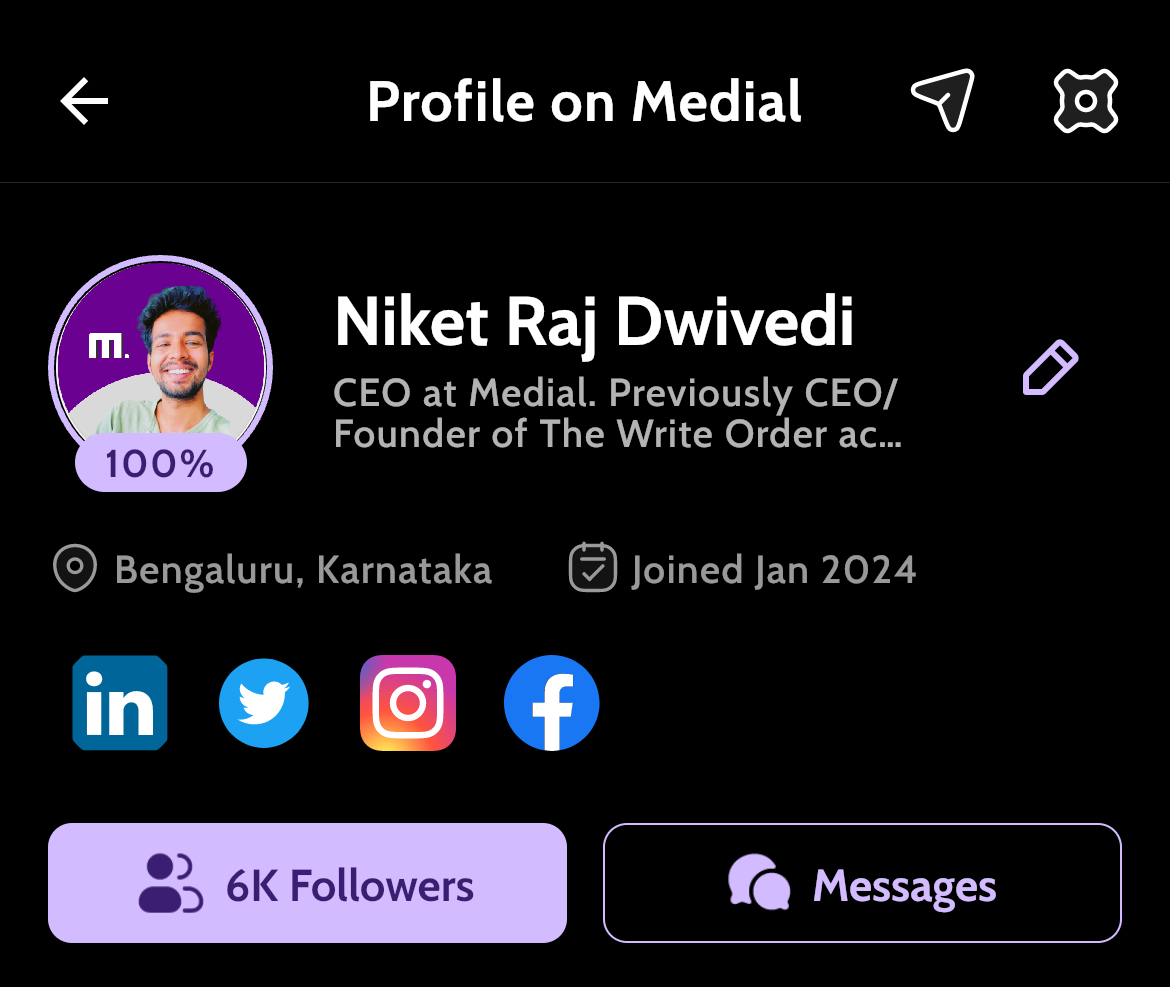Expand the truncated CEO at Medial bio
The width and height of the screenshot is (1170, 987).
[618, 413]
